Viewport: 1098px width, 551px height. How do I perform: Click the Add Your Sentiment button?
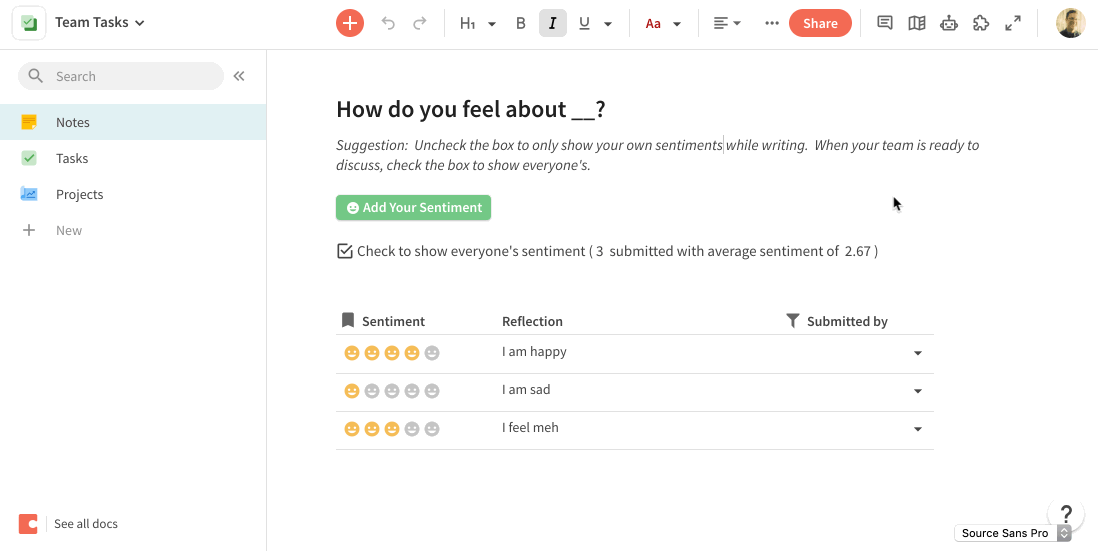point(413,208)
